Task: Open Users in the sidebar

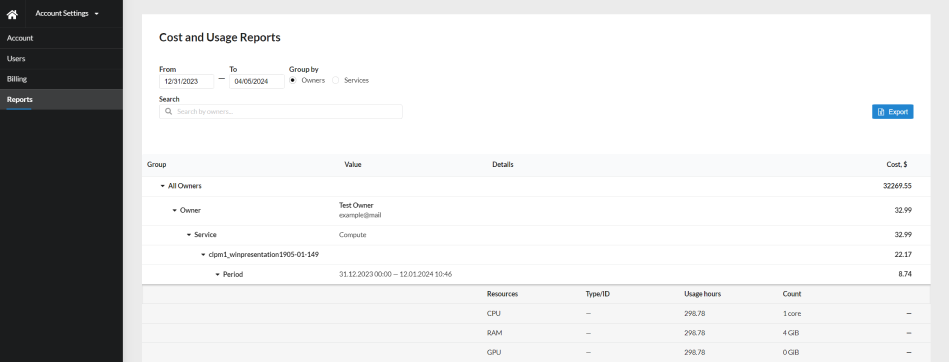Action: [x=61, y=59]
